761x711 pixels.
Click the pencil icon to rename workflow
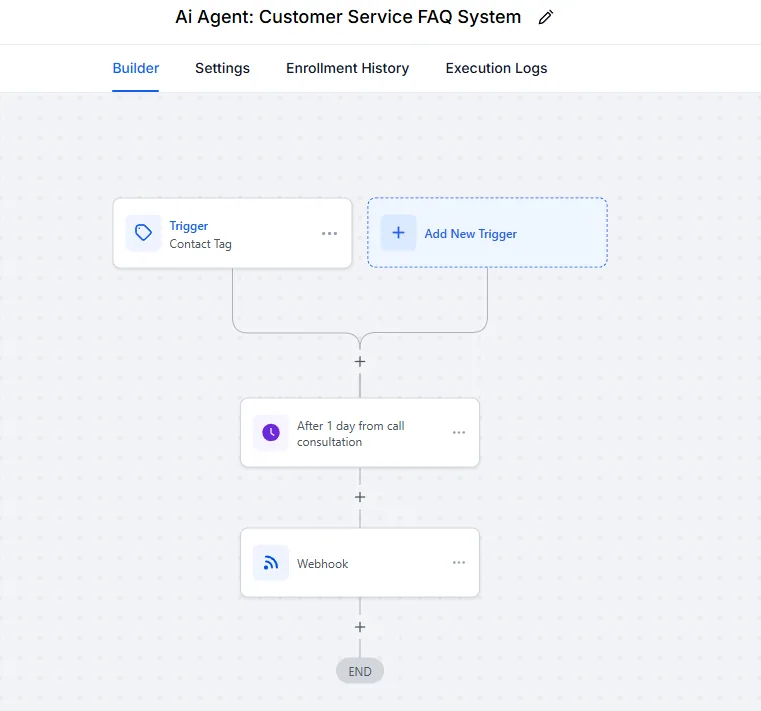(546, 17)
